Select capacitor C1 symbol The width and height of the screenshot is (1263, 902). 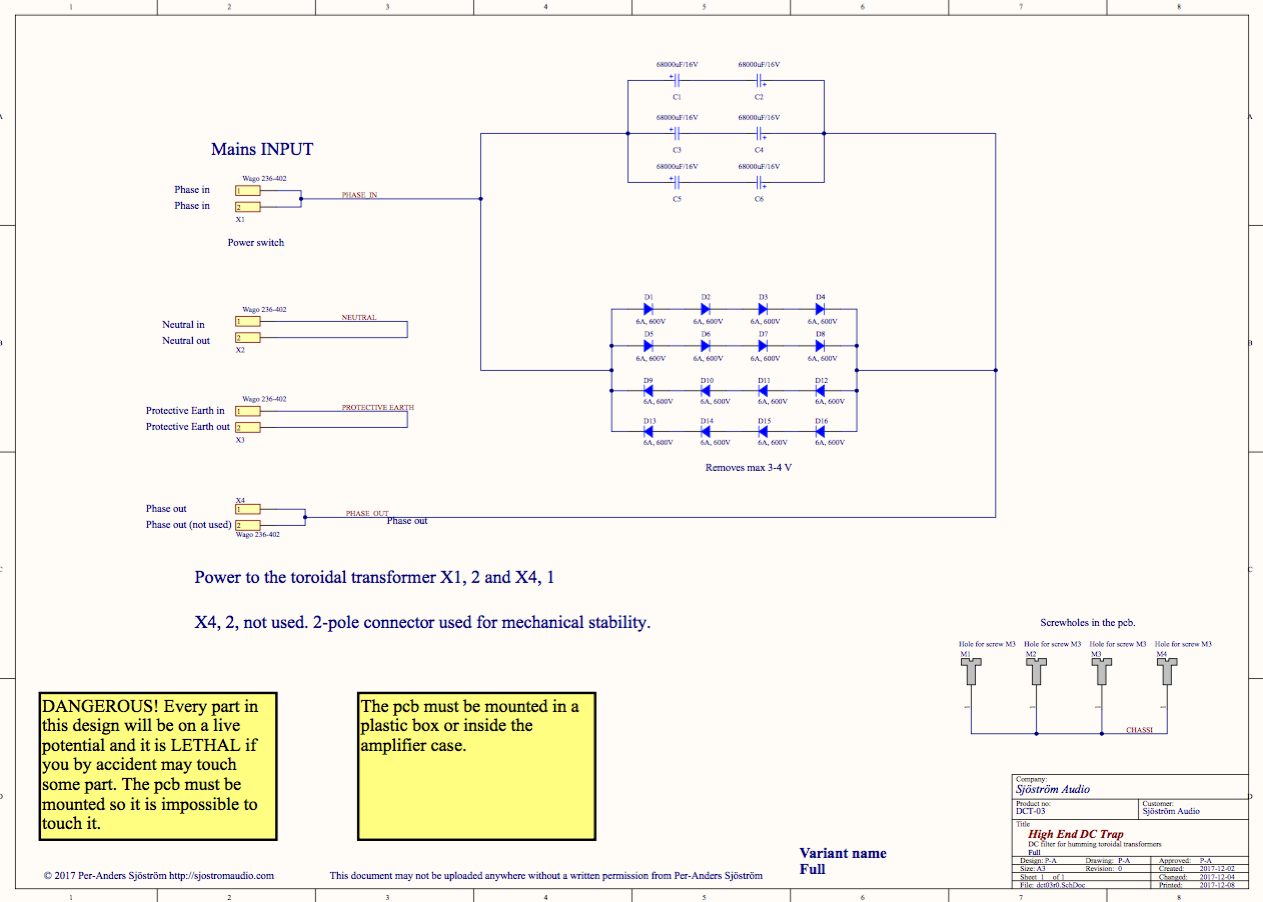pos(677,80)
